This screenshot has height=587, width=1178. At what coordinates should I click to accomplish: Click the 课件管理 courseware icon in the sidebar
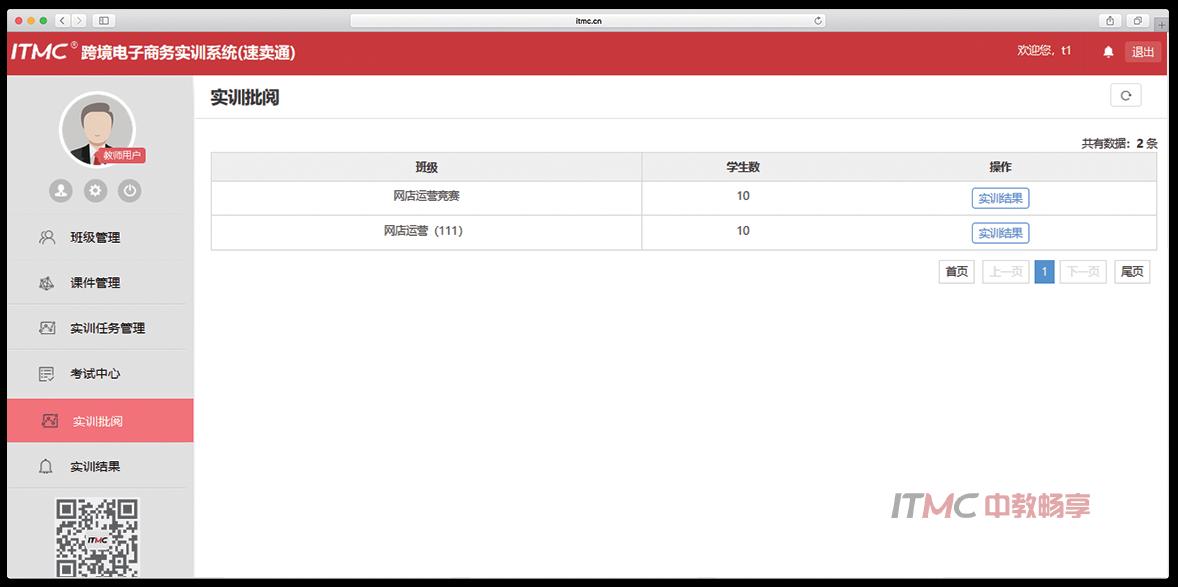click(47, 283)
